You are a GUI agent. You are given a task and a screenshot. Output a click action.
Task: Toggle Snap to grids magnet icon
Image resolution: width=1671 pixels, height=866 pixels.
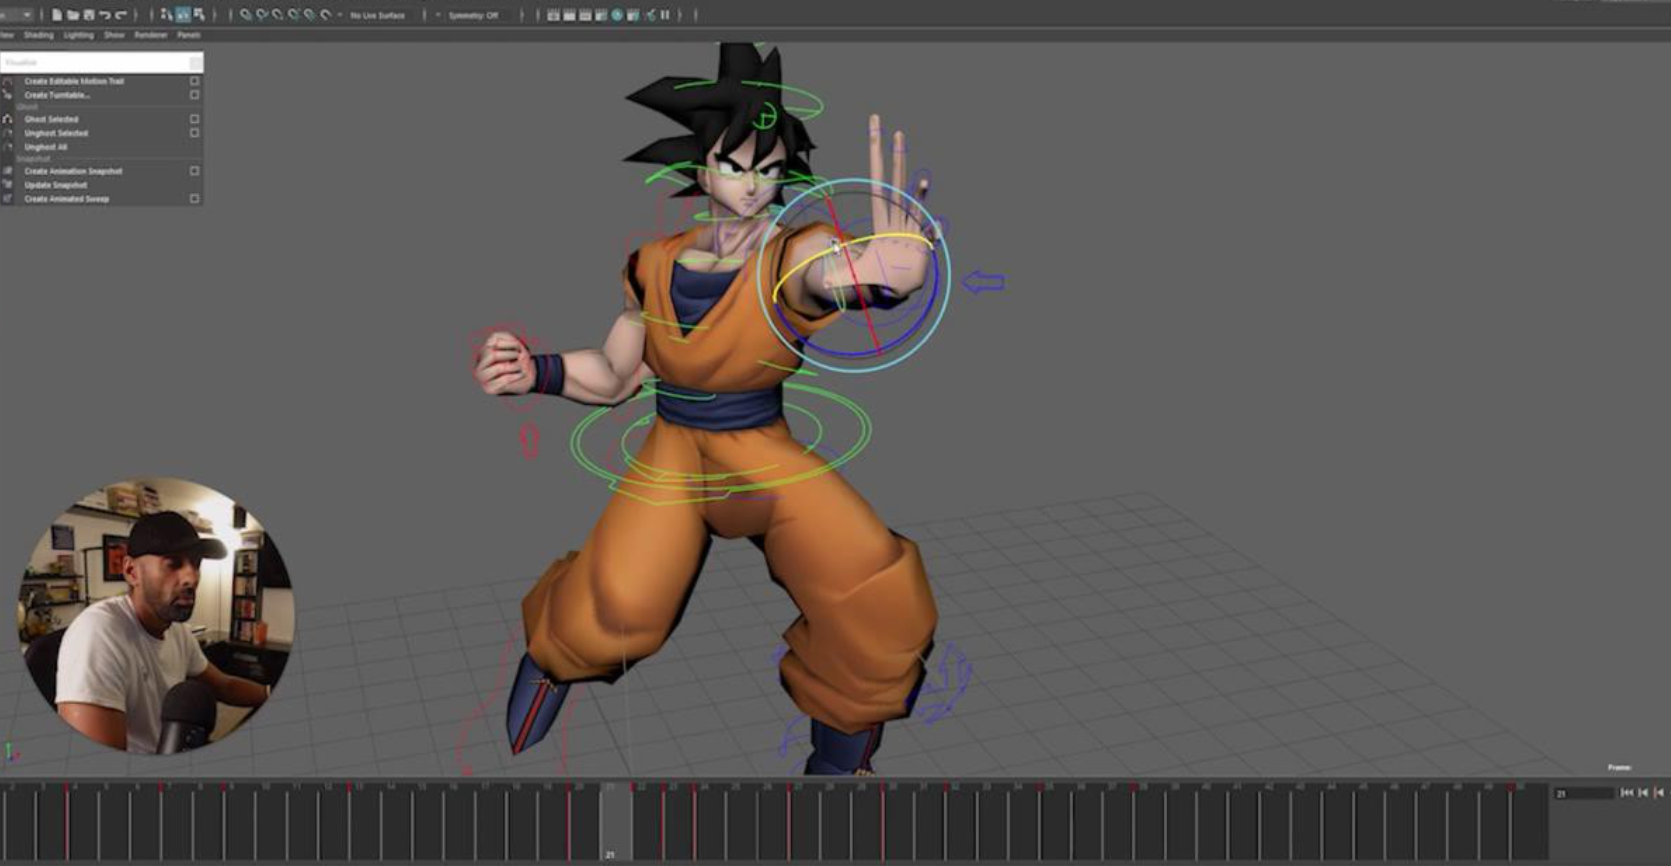pyautogui.click(x=246, y=15)
